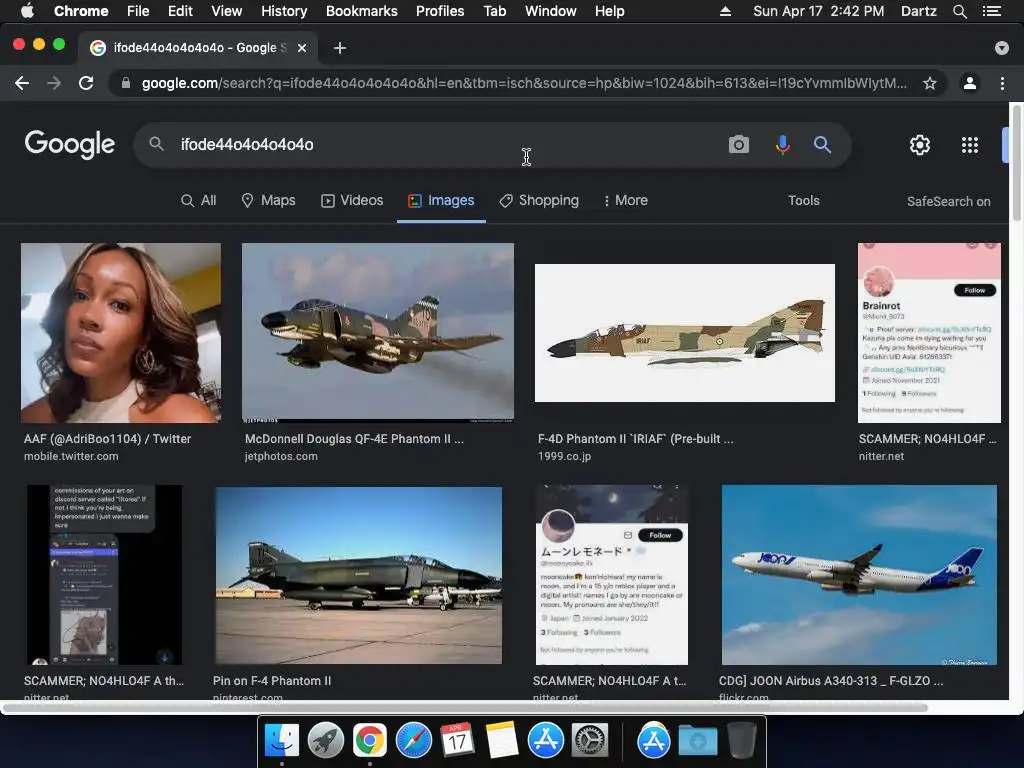Screen dimensions: 1024x768
Task: Open the Trash in the Dock
Action: click(x=742, y=740)
